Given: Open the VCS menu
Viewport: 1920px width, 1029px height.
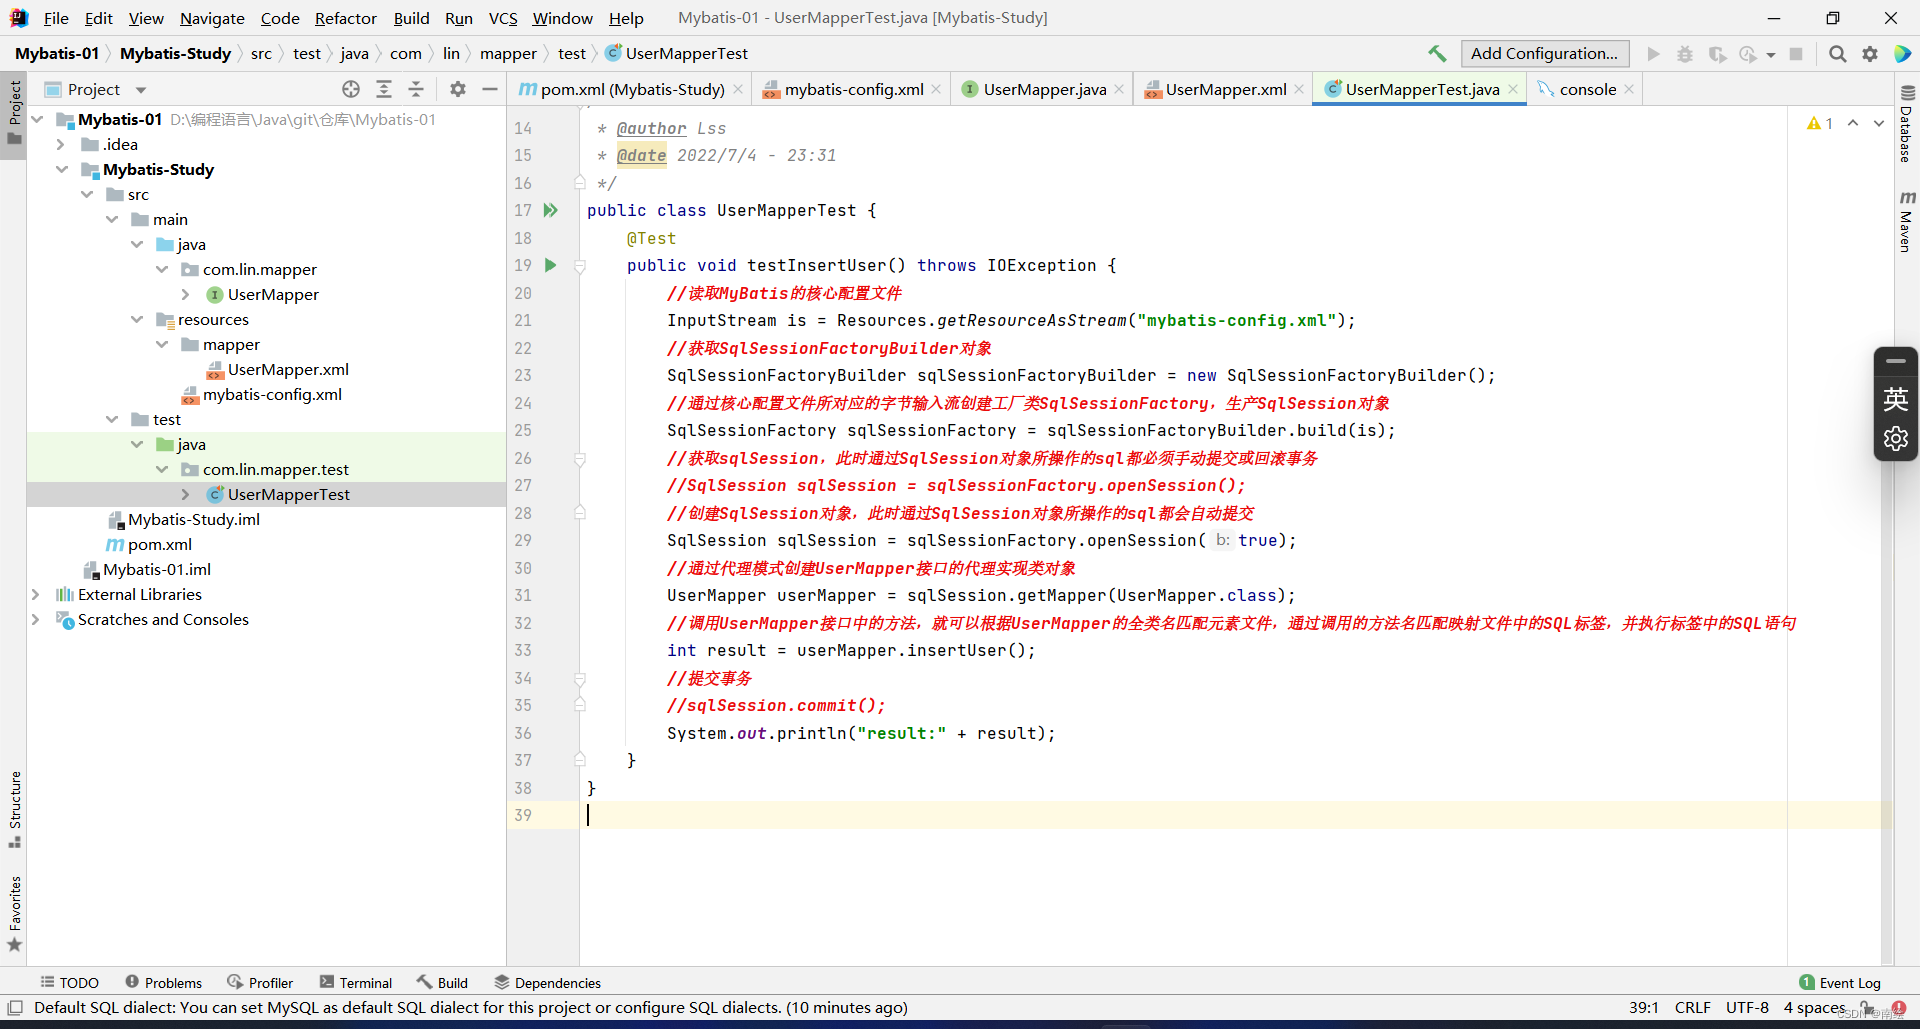Looking at the screenshot, I should [x=503, y=18].
